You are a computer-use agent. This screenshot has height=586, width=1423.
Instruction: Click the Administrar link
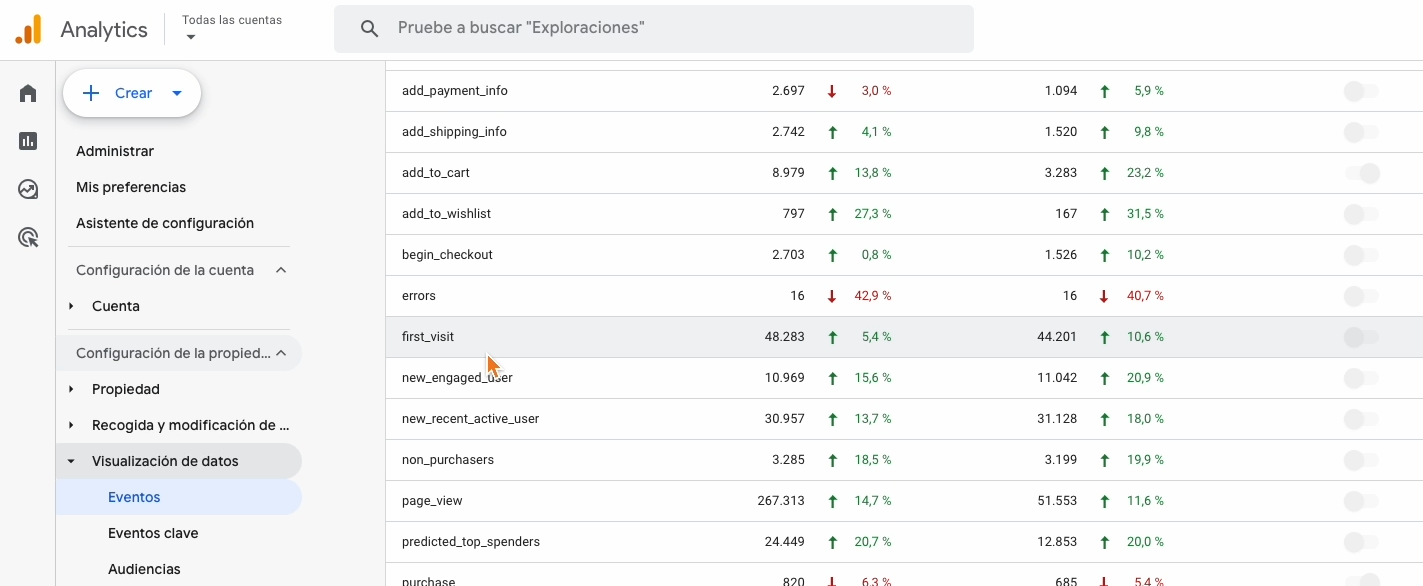pos(115,151)
